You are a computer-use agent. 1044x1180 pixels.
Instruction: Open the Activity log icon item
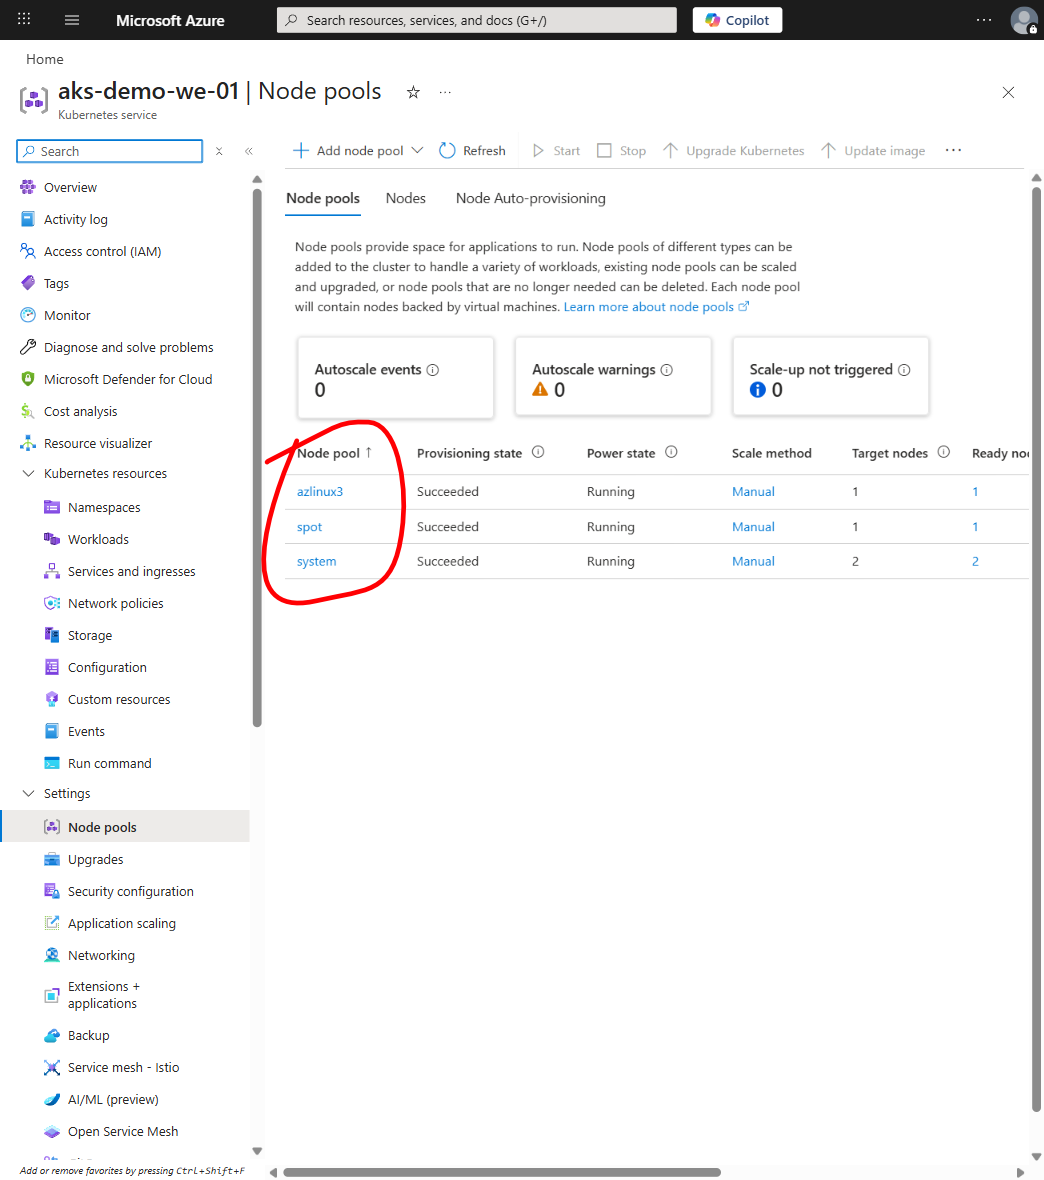coord(28,219)
